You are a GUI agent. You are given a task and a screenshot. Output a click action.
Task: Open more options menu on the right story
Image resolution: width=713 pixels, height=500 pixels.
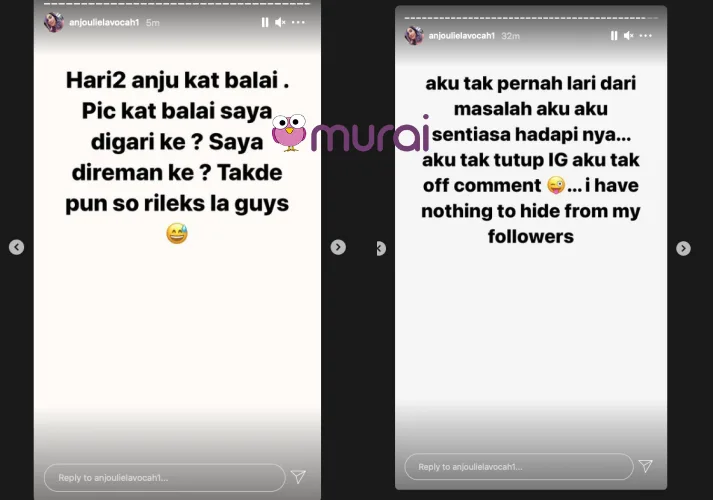coord(646,35)
